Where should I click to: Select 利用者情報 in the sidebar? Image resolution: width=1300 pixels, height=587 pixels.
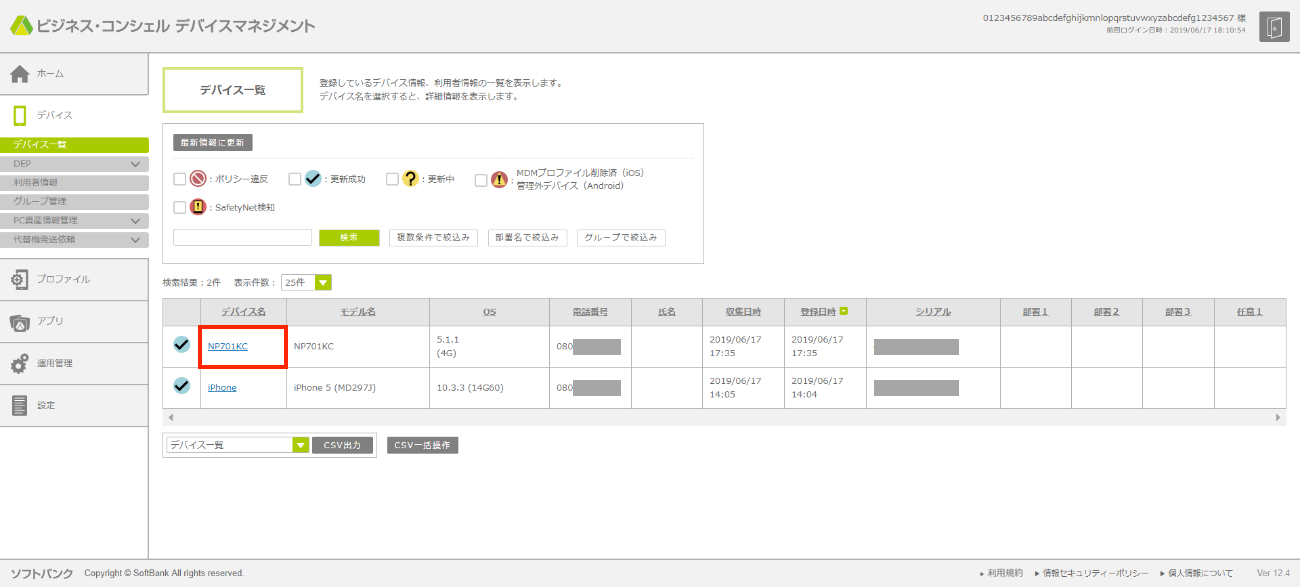point(36,183)
